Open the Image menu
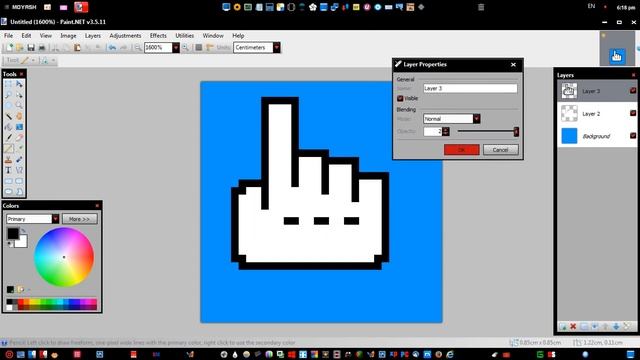This screenshot has width=640, height=360. point(68,36)
